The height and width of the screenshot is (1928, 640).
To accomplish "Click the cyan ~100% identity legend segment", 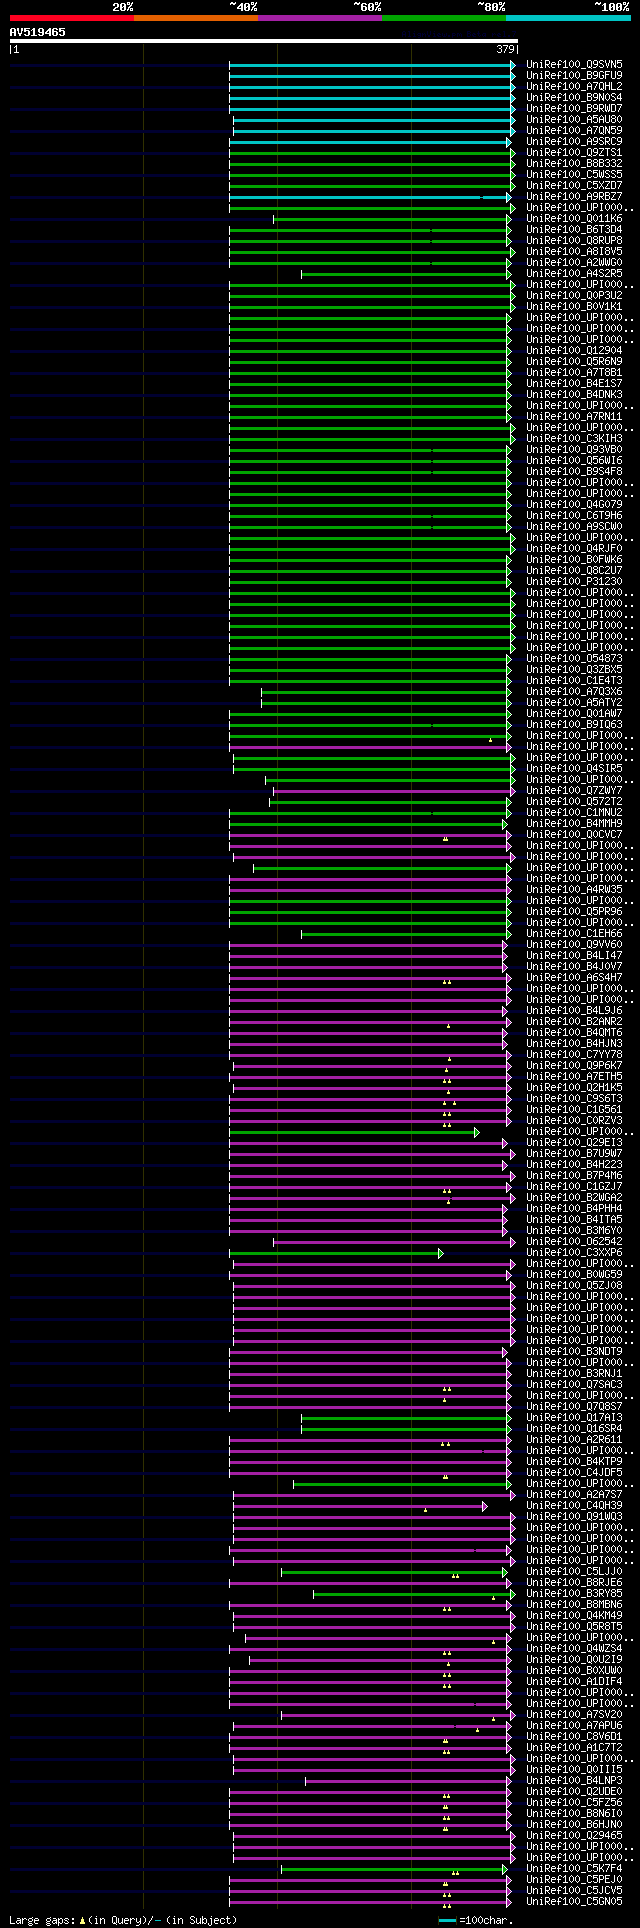I will [x=568, y=18].
